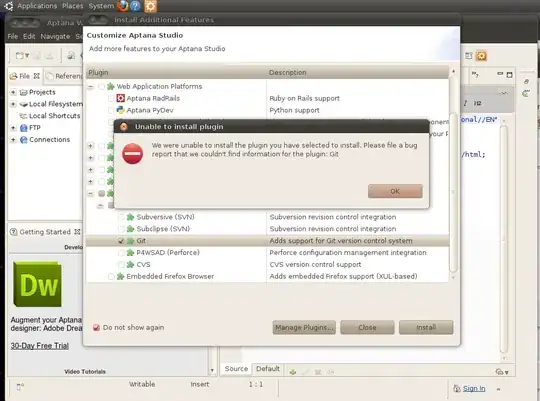Viewport: 540px width, 401px height.
Task: Click the Dreamweaver Dw logo image
Action: click(x=38, y=284)
